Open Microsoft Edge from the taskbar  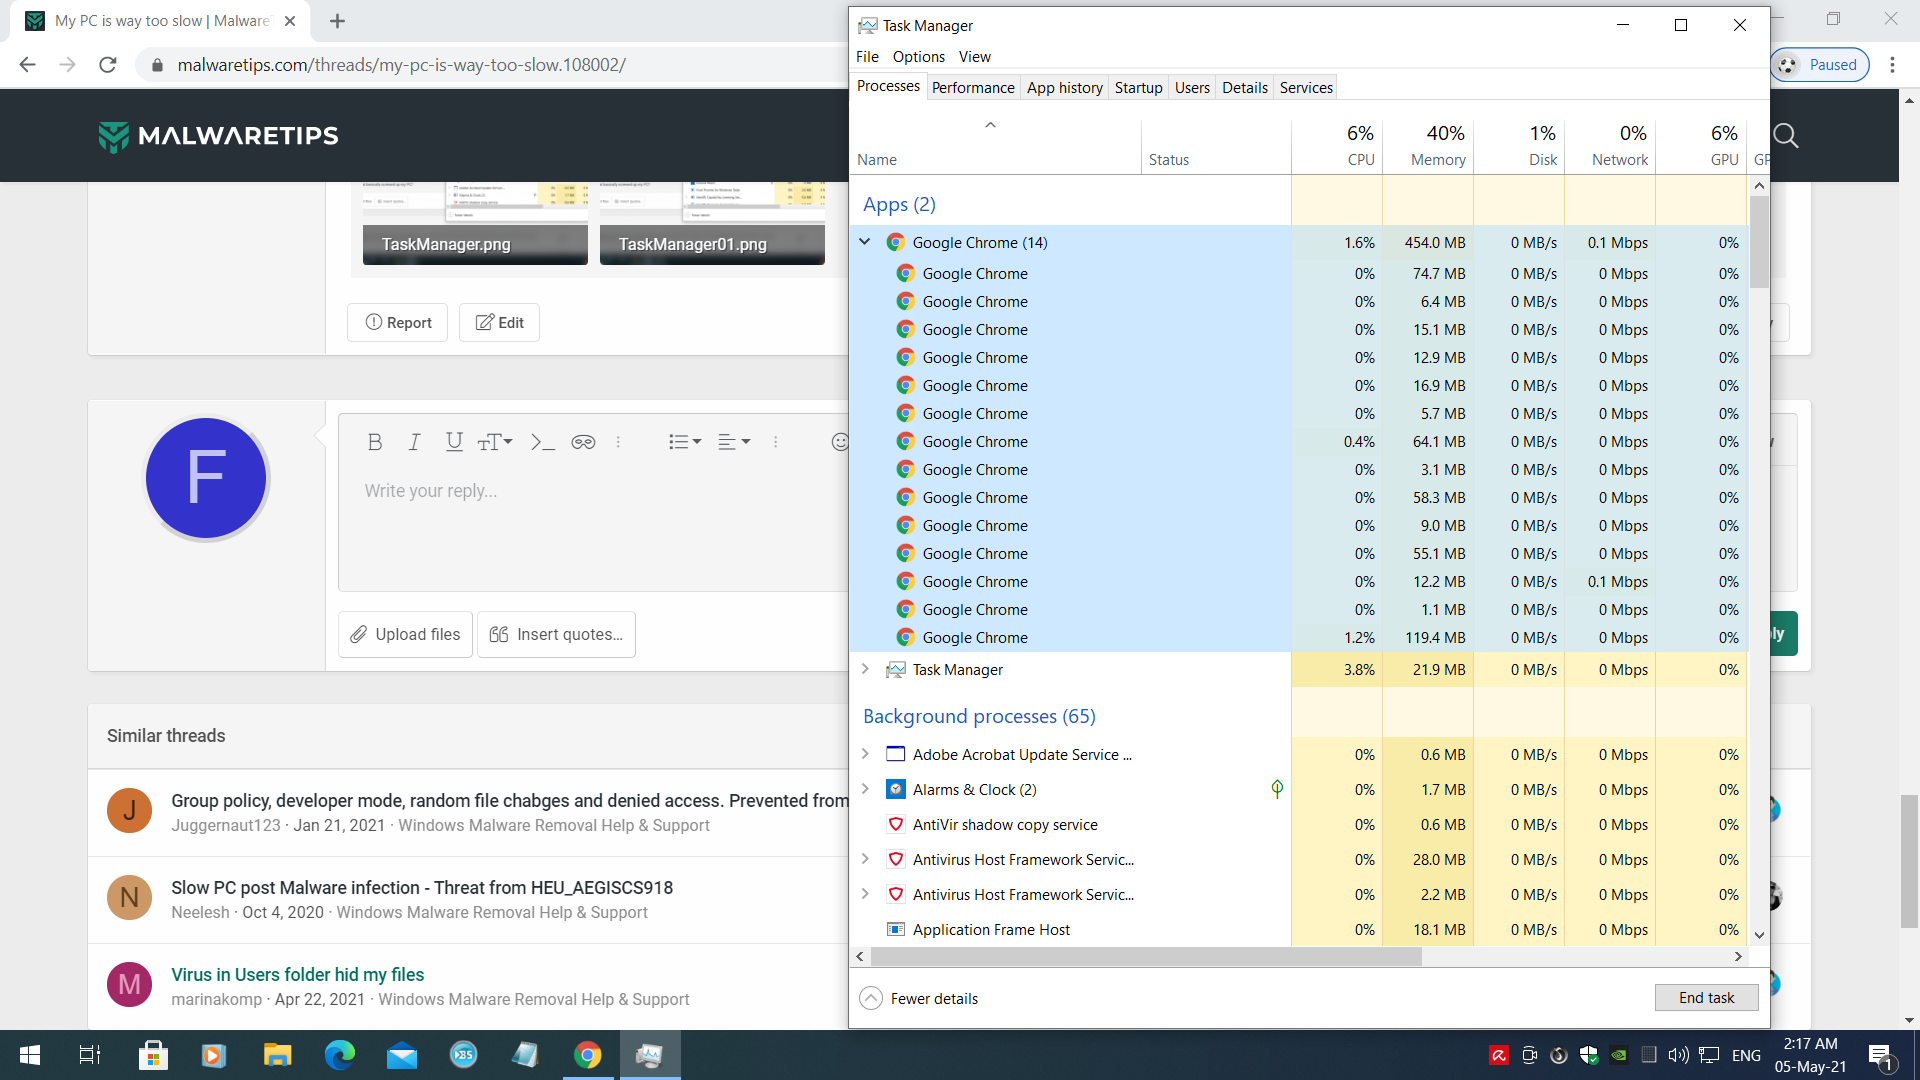(340, 1055)
